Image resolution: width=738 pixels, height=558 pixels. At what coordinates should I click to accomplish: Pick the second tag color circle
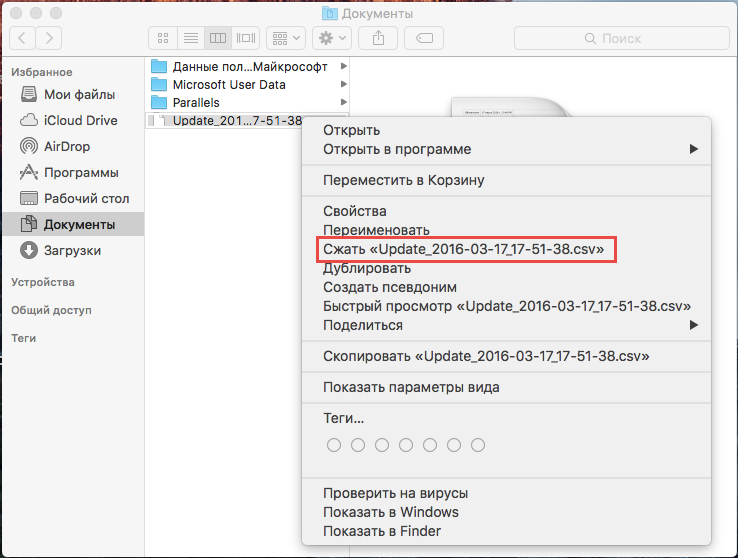(x=358, y=445)
